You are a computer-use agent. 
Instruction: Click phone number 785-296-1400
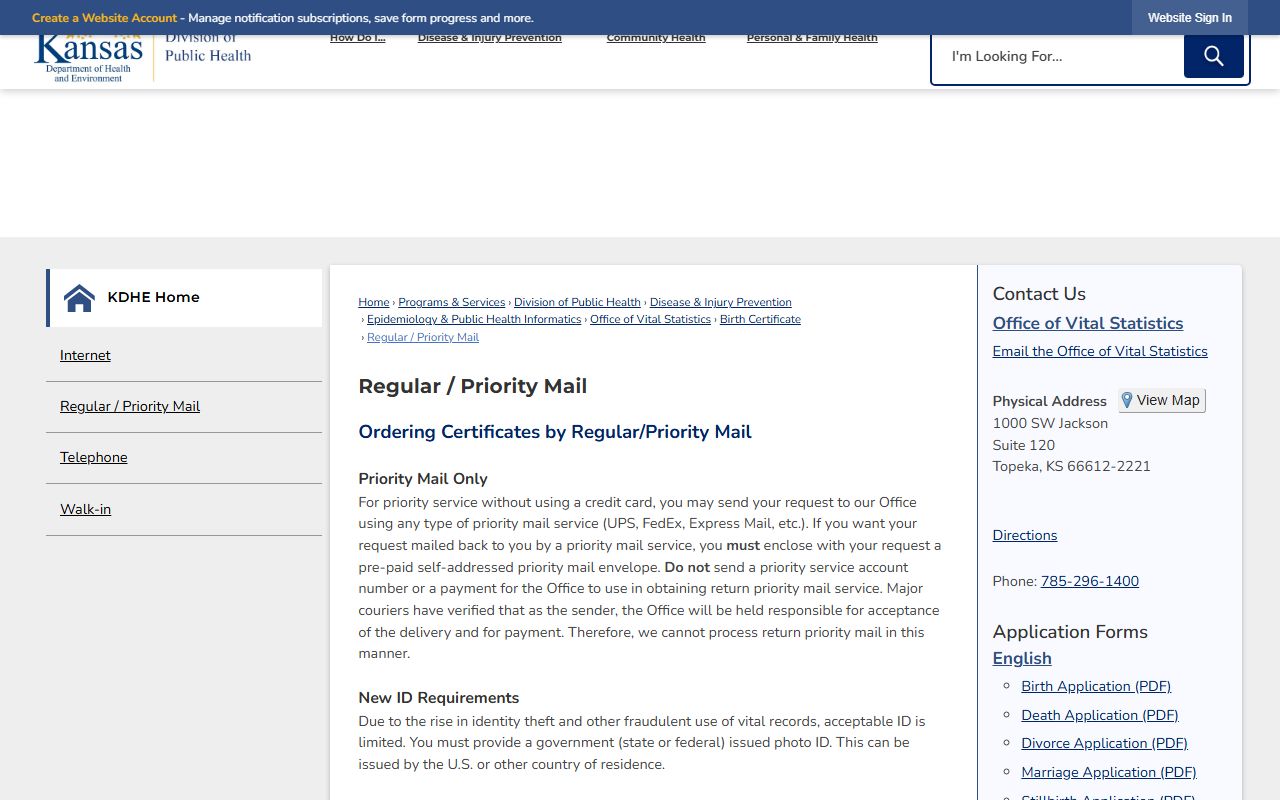coord(1090,581)
